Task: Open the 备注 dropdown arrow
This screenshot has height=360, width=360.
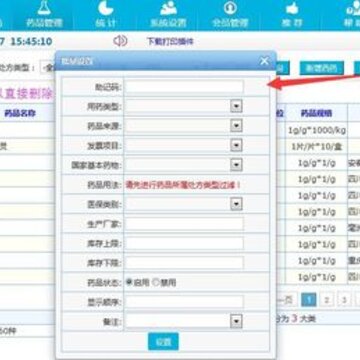Action: pos(236,321)
